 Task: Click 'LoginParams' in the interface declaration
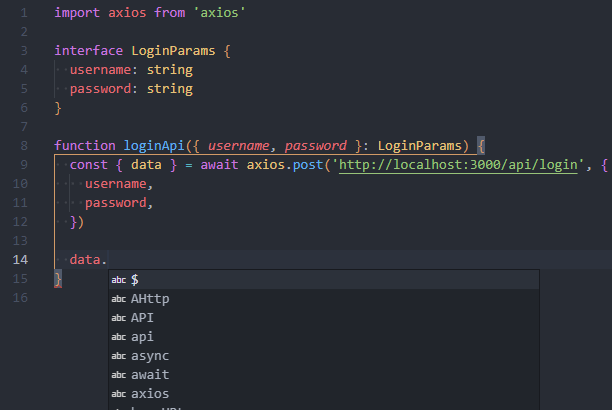pos(173,51)
